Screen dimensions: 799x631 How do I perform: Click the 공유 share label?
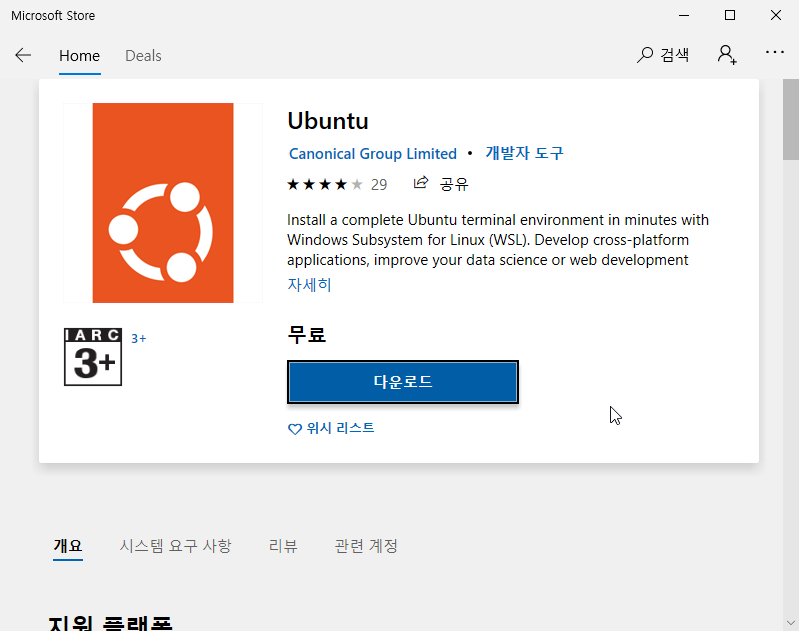(454, 184)
